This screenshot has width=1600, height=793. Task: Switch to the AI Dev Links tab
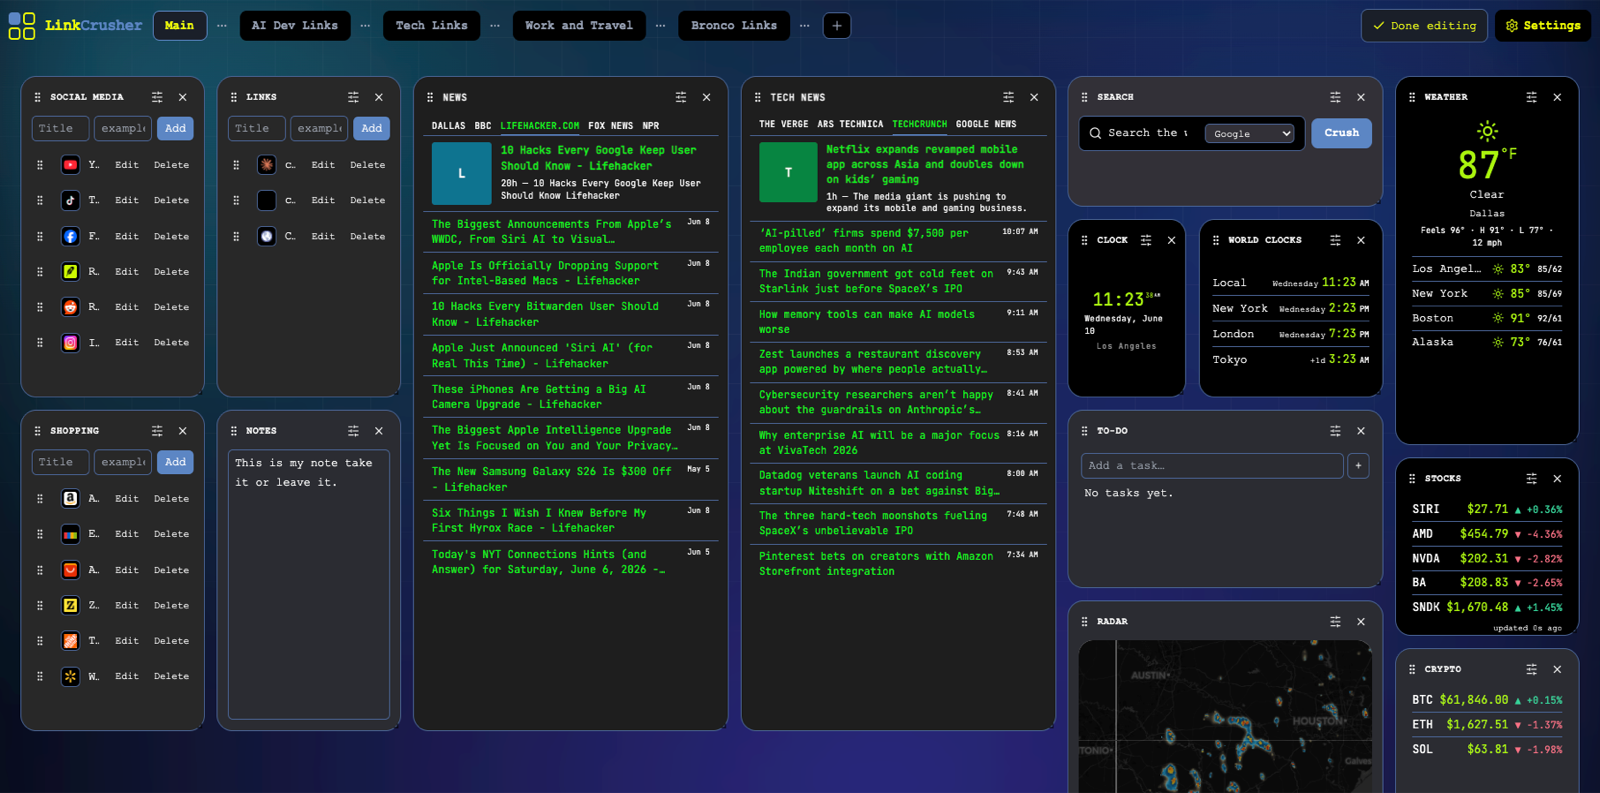click(x=295, y=25)
